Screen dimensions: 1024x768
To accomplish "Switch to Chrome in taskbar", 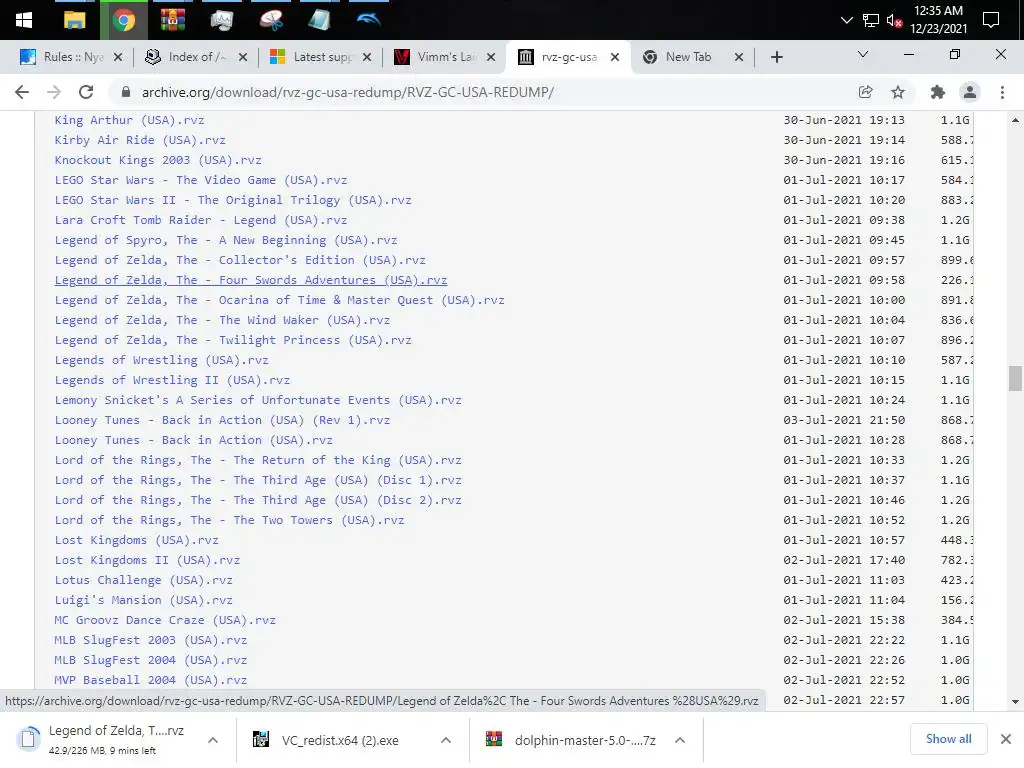I will point(123,20).
